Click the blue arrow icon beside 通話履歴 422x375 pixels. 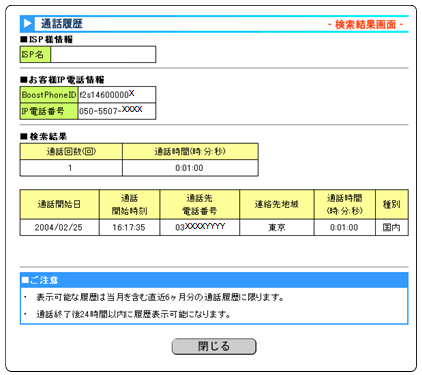[x=27, y=24]
